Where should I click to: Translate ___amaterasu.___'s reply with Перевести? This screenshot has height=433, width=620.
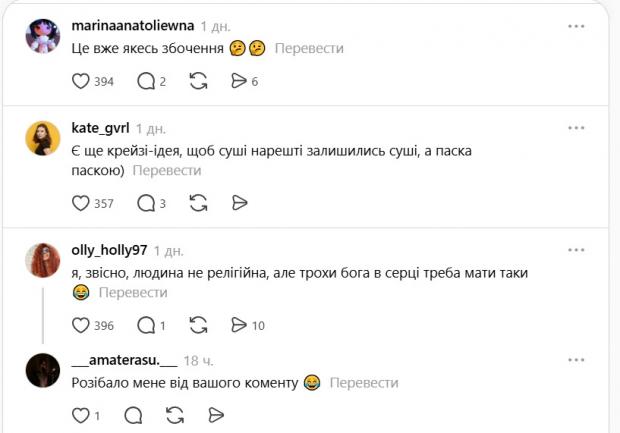click(364, 382)
